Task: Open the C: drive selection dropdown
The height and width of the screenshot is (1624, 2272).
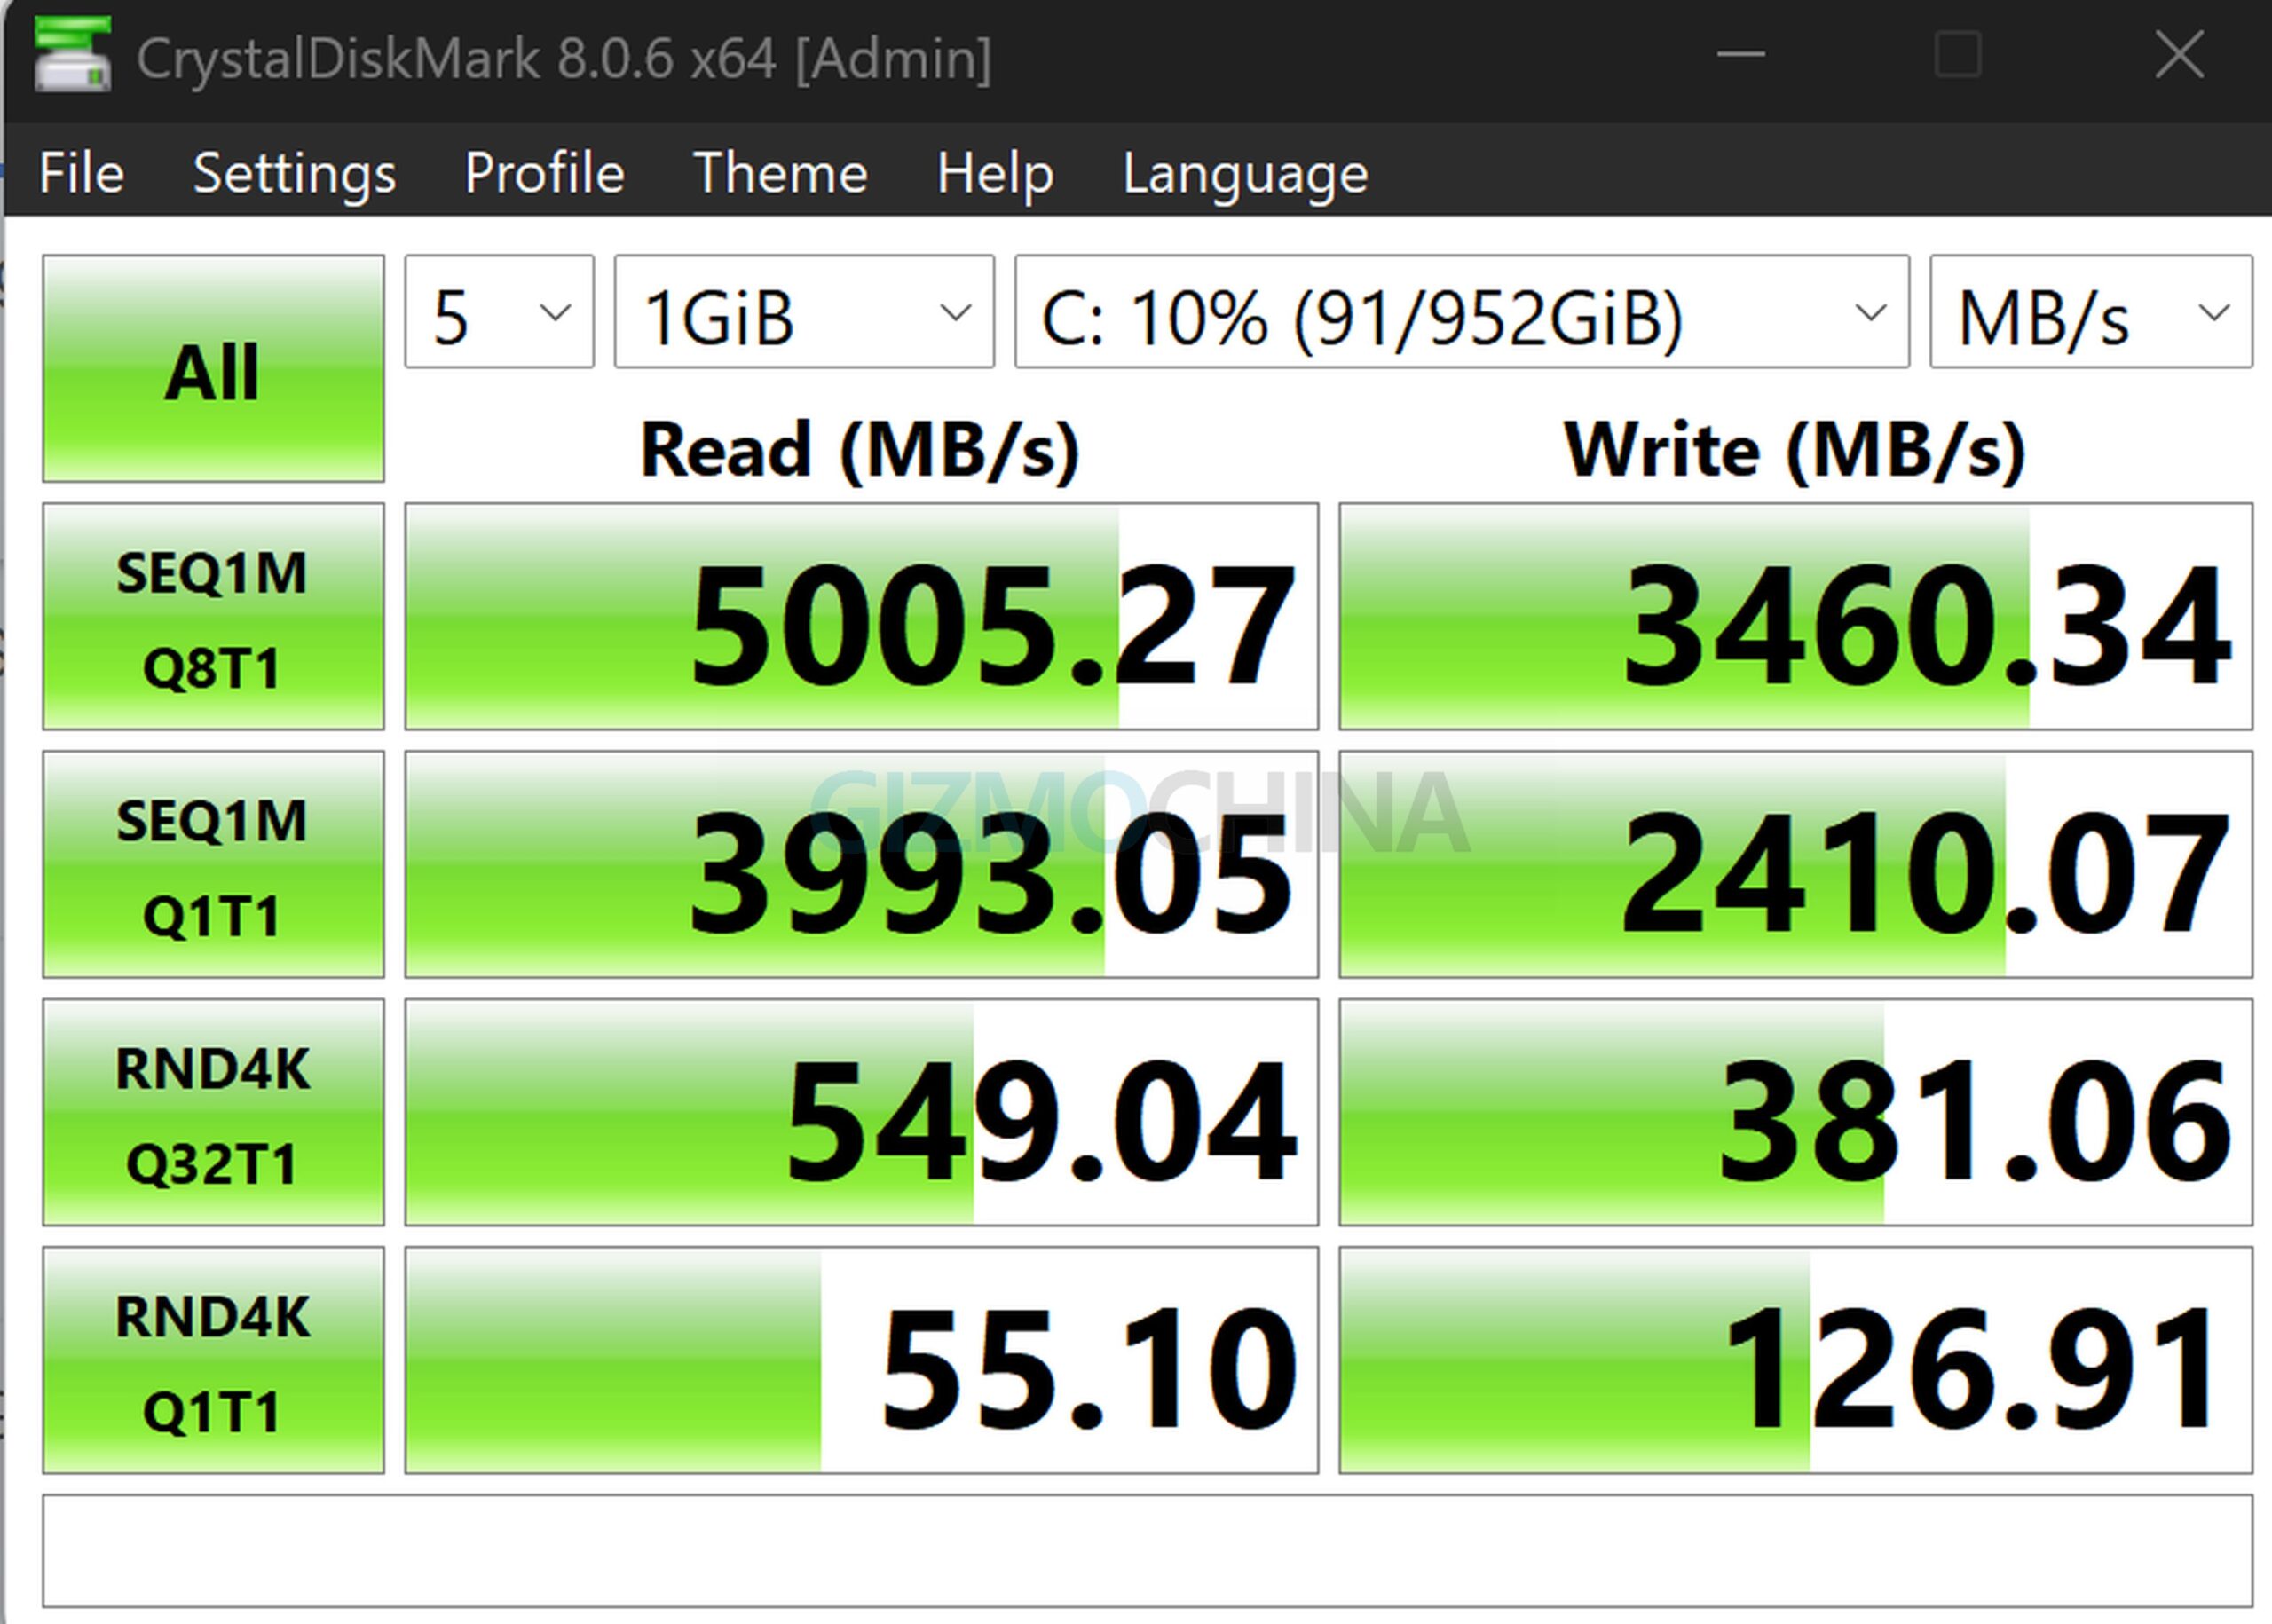Action: click(x=1461, y=312)
